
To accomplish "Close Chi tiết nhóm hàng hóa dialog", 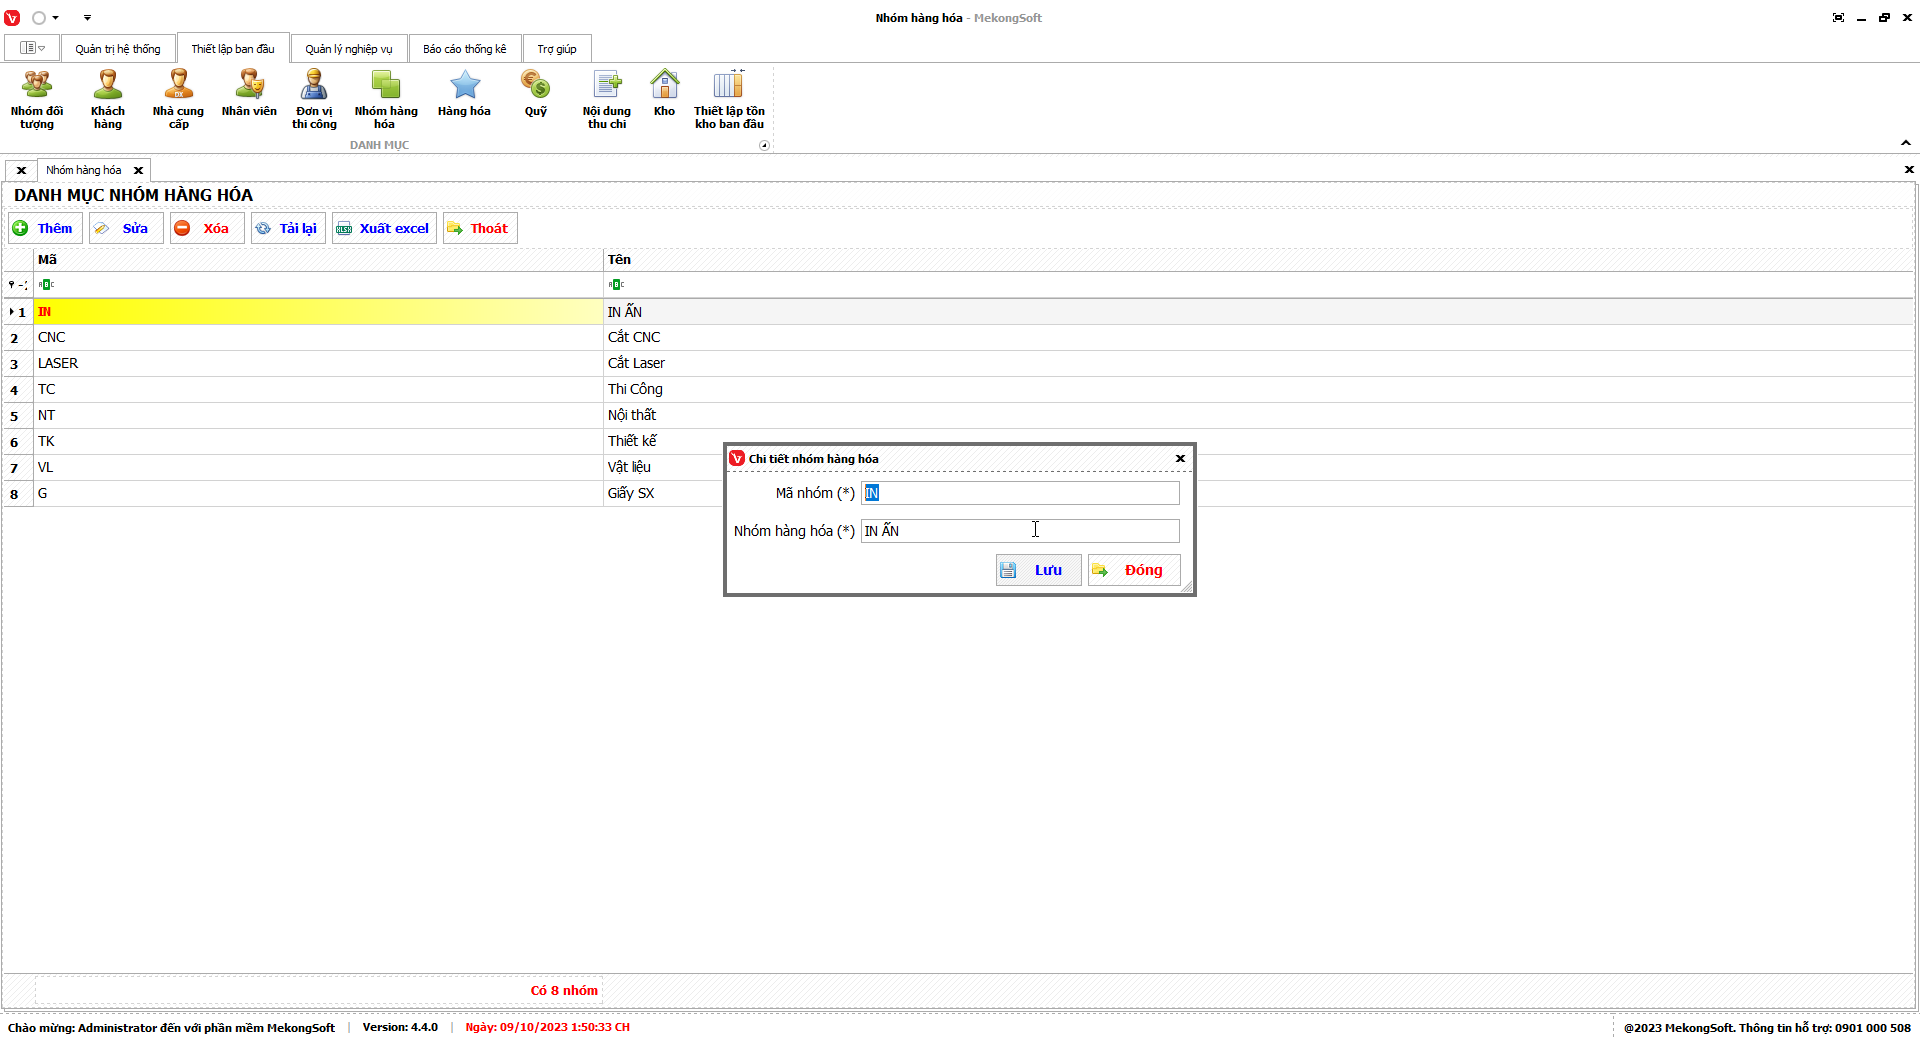I will 1180,459.
